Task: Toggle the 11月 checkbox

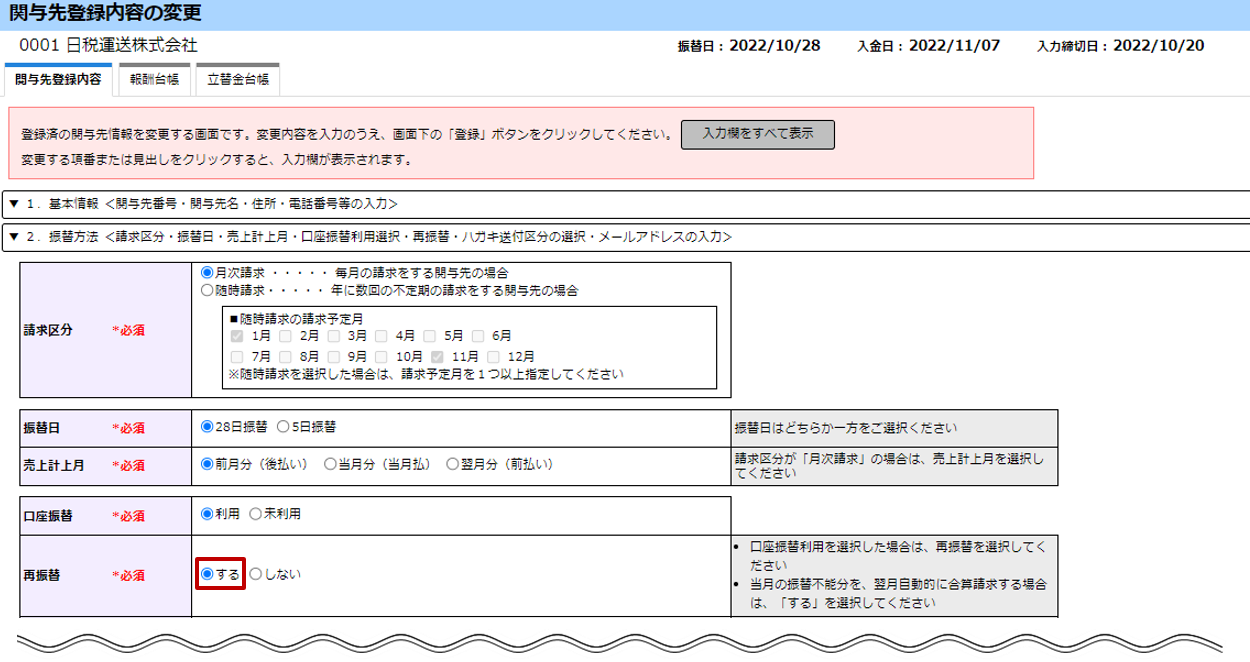Action: [x=438, y=356]
